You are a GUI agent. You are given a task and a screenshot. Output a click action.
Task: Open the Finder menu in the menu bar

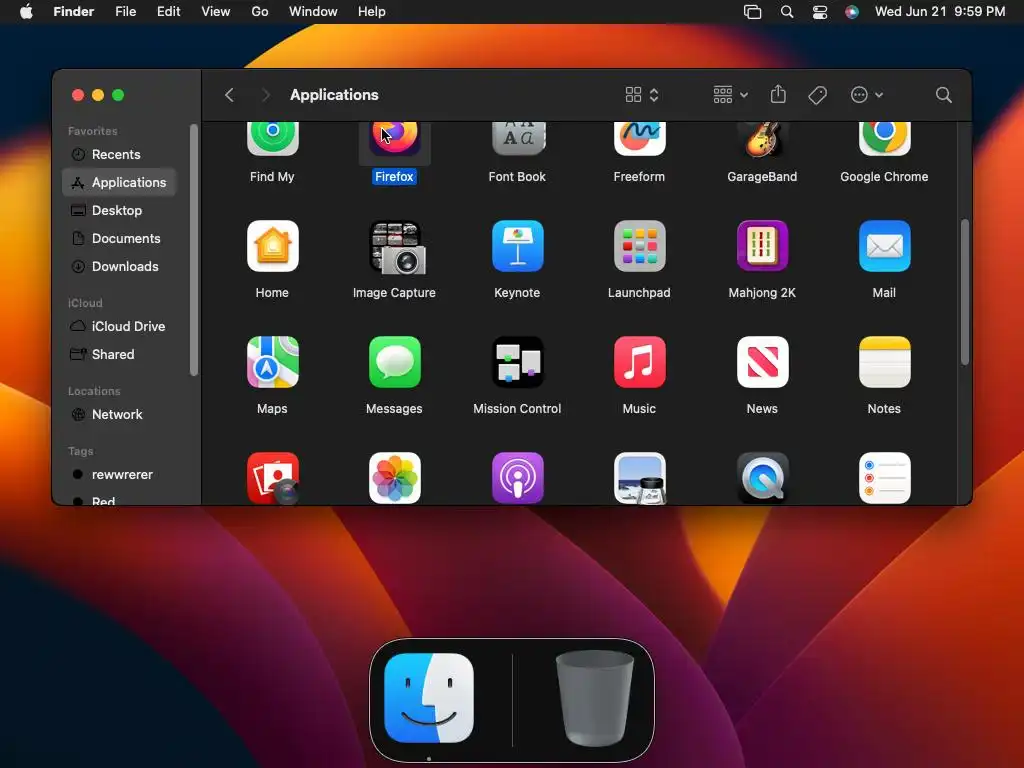[74, 12]
